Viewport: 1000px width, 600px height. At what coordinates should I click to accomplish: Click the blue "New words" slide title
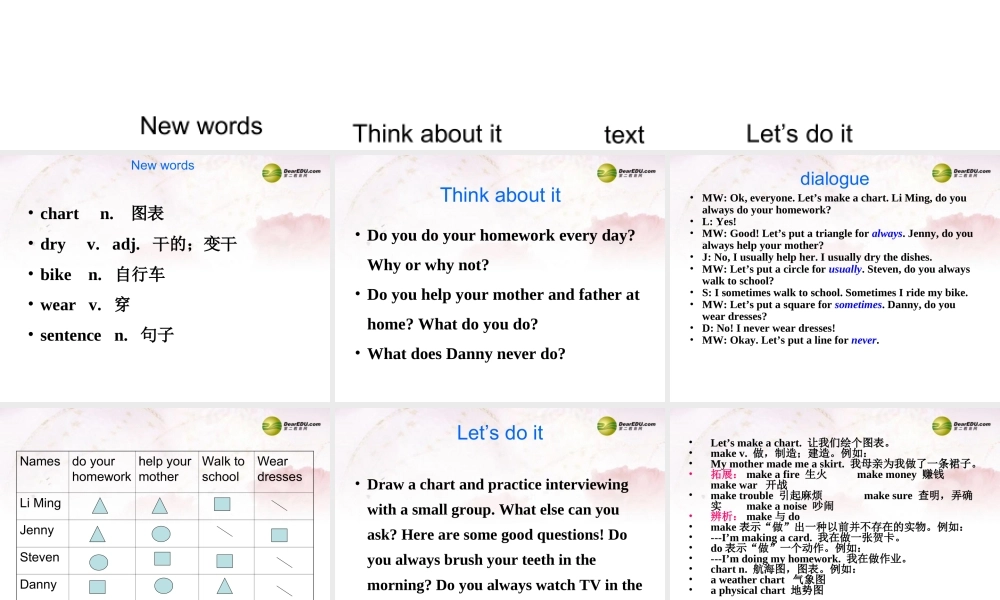click(163, 165)
